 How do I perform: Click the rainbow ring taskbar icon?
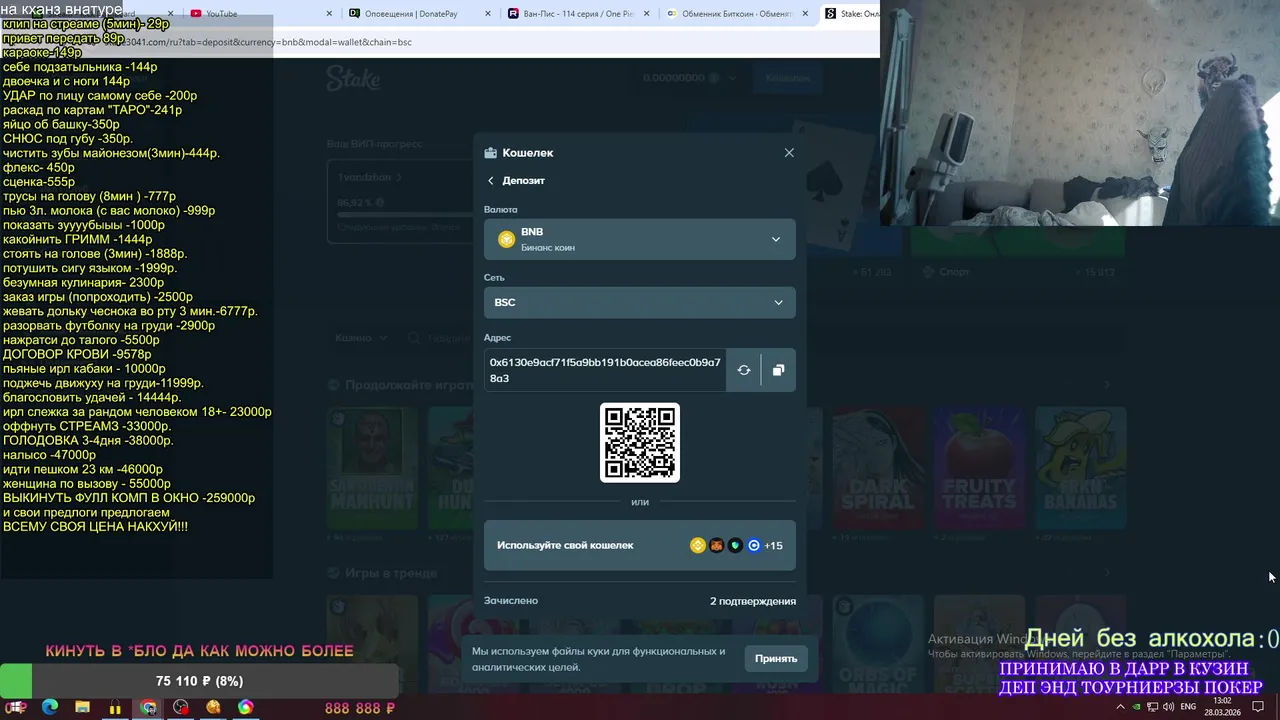[245, 707]
